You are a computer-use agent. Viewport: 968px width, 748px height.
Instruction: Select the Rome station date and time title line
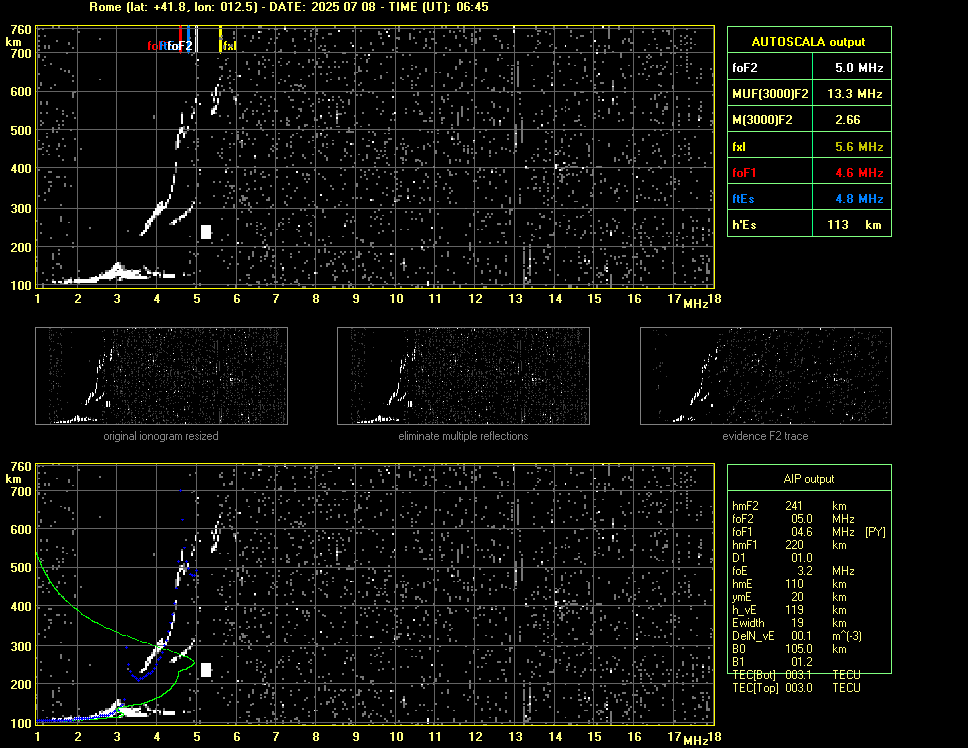(x=289, y=7)
